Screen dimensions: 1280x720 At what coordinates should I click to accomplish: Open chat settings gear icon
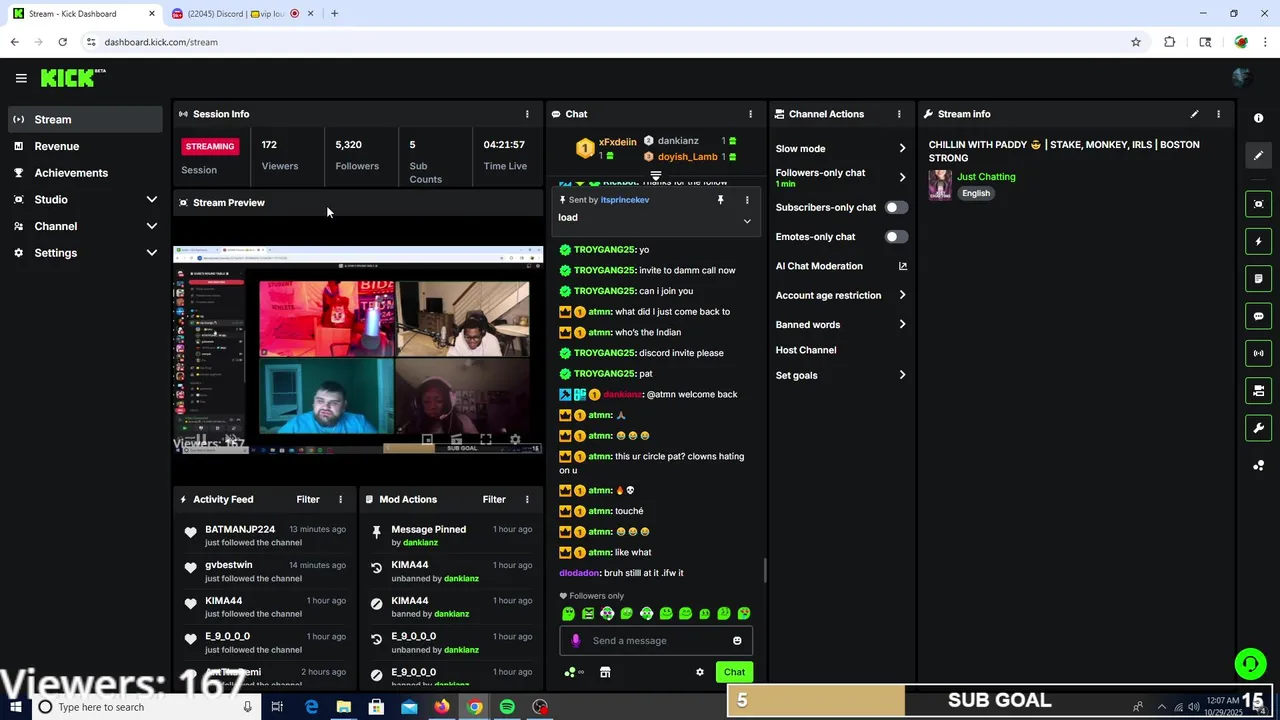700,672
